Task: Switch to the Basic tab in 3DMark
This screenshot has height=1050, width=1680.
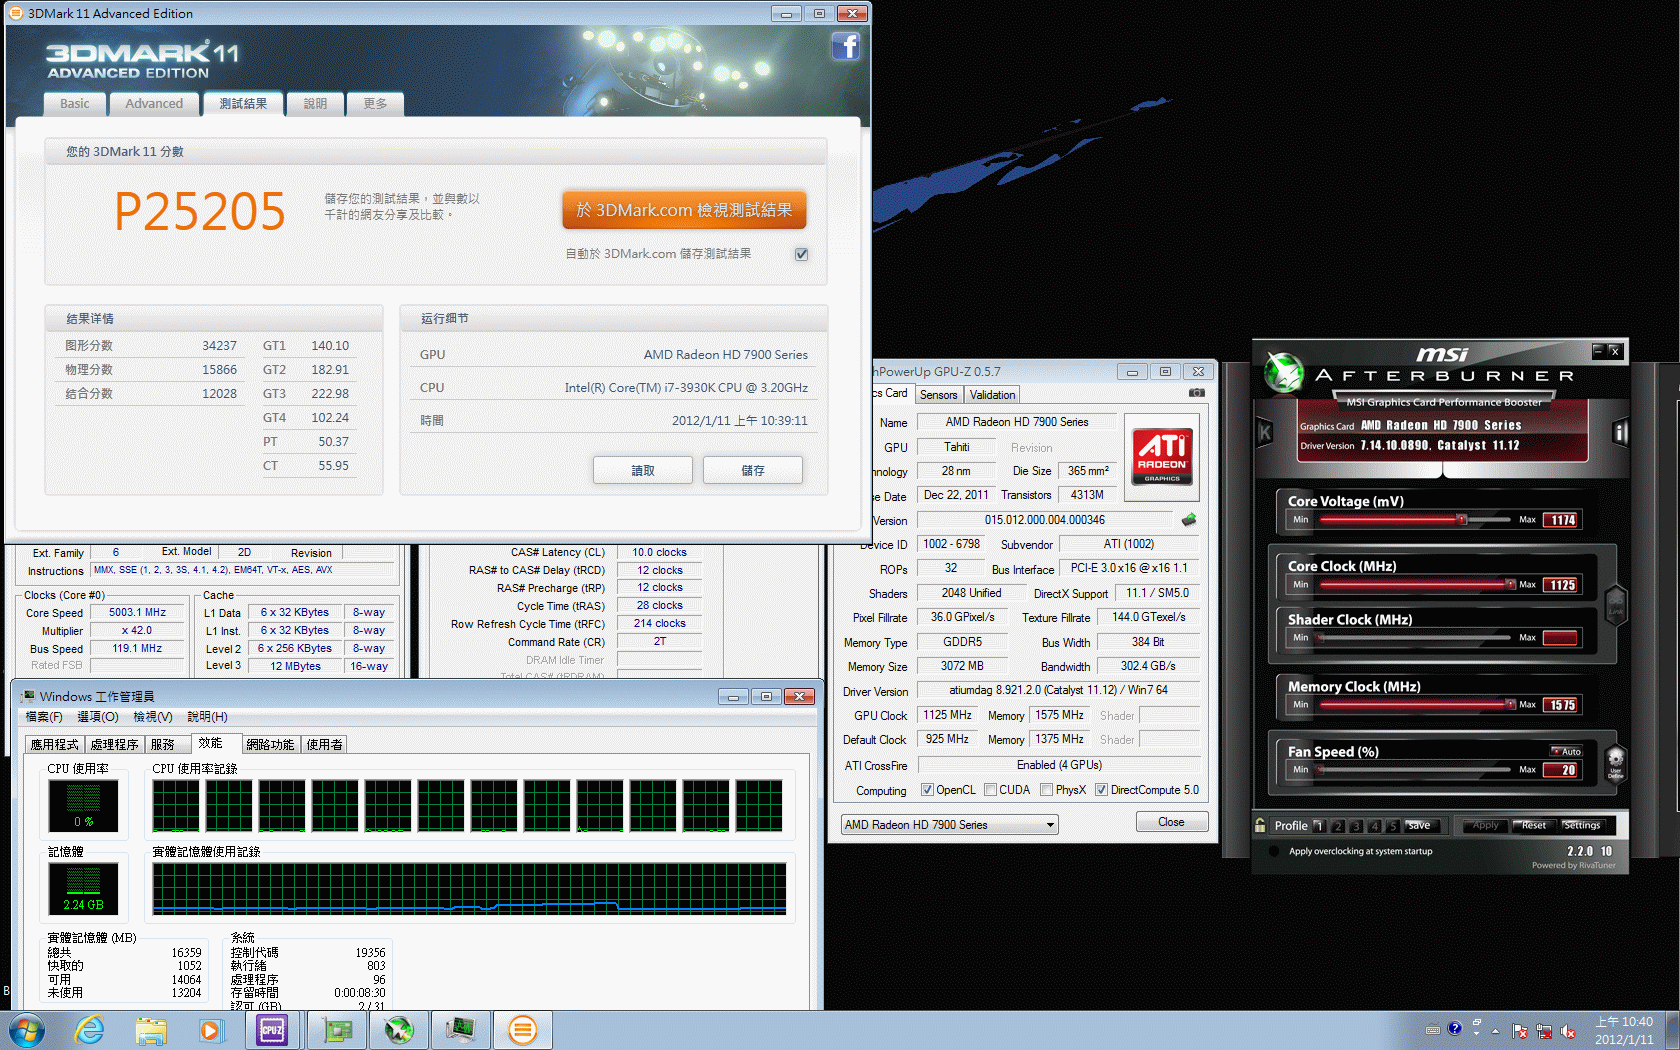Action: 74,104
